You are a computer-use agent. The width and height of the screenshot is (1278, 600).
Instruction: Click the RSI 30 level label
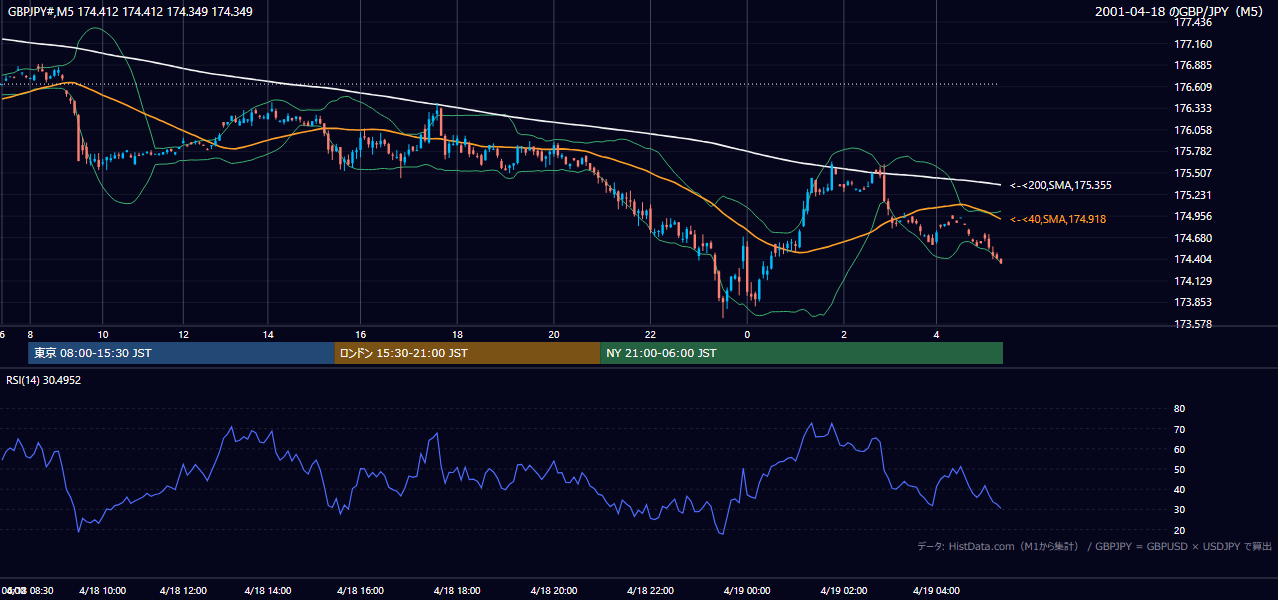(1179, 510)
